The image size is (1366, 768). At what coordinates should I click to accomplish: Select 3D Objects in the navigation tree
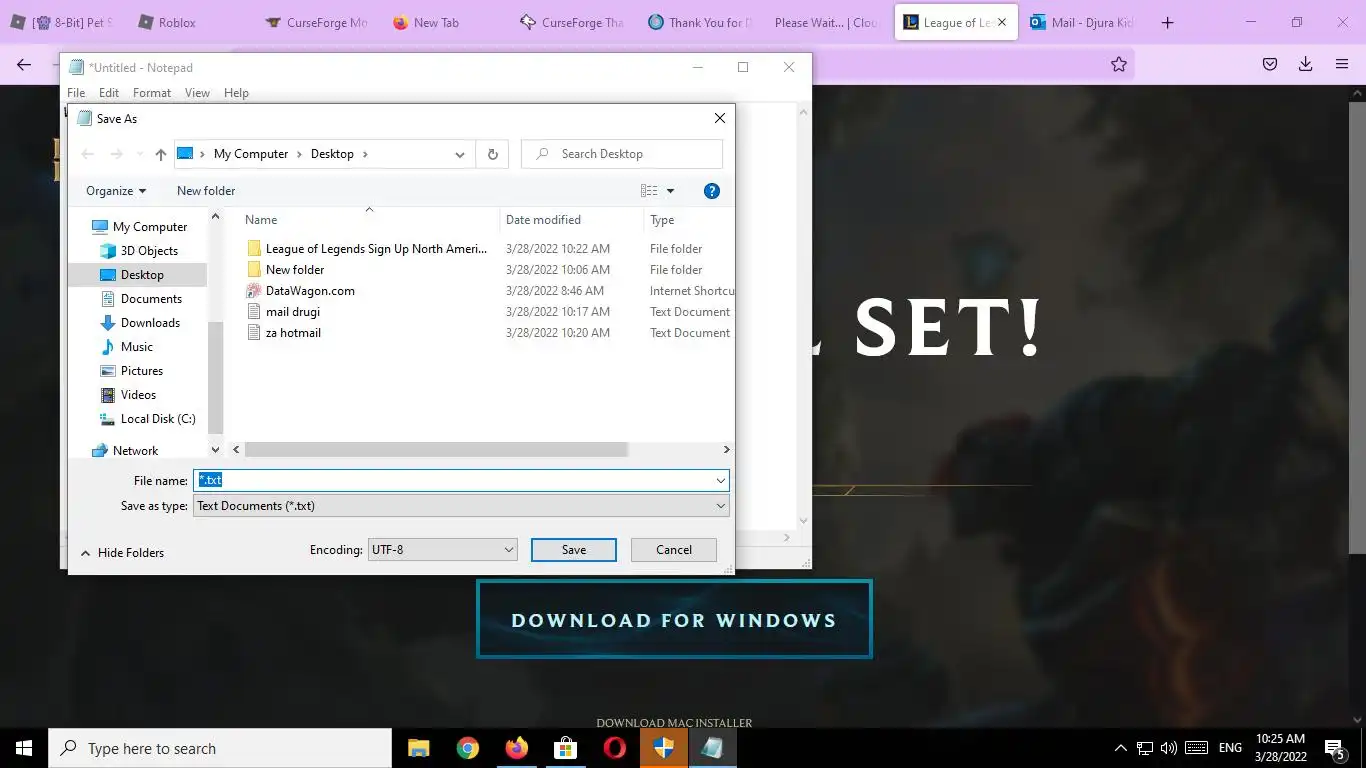[149, 251]
